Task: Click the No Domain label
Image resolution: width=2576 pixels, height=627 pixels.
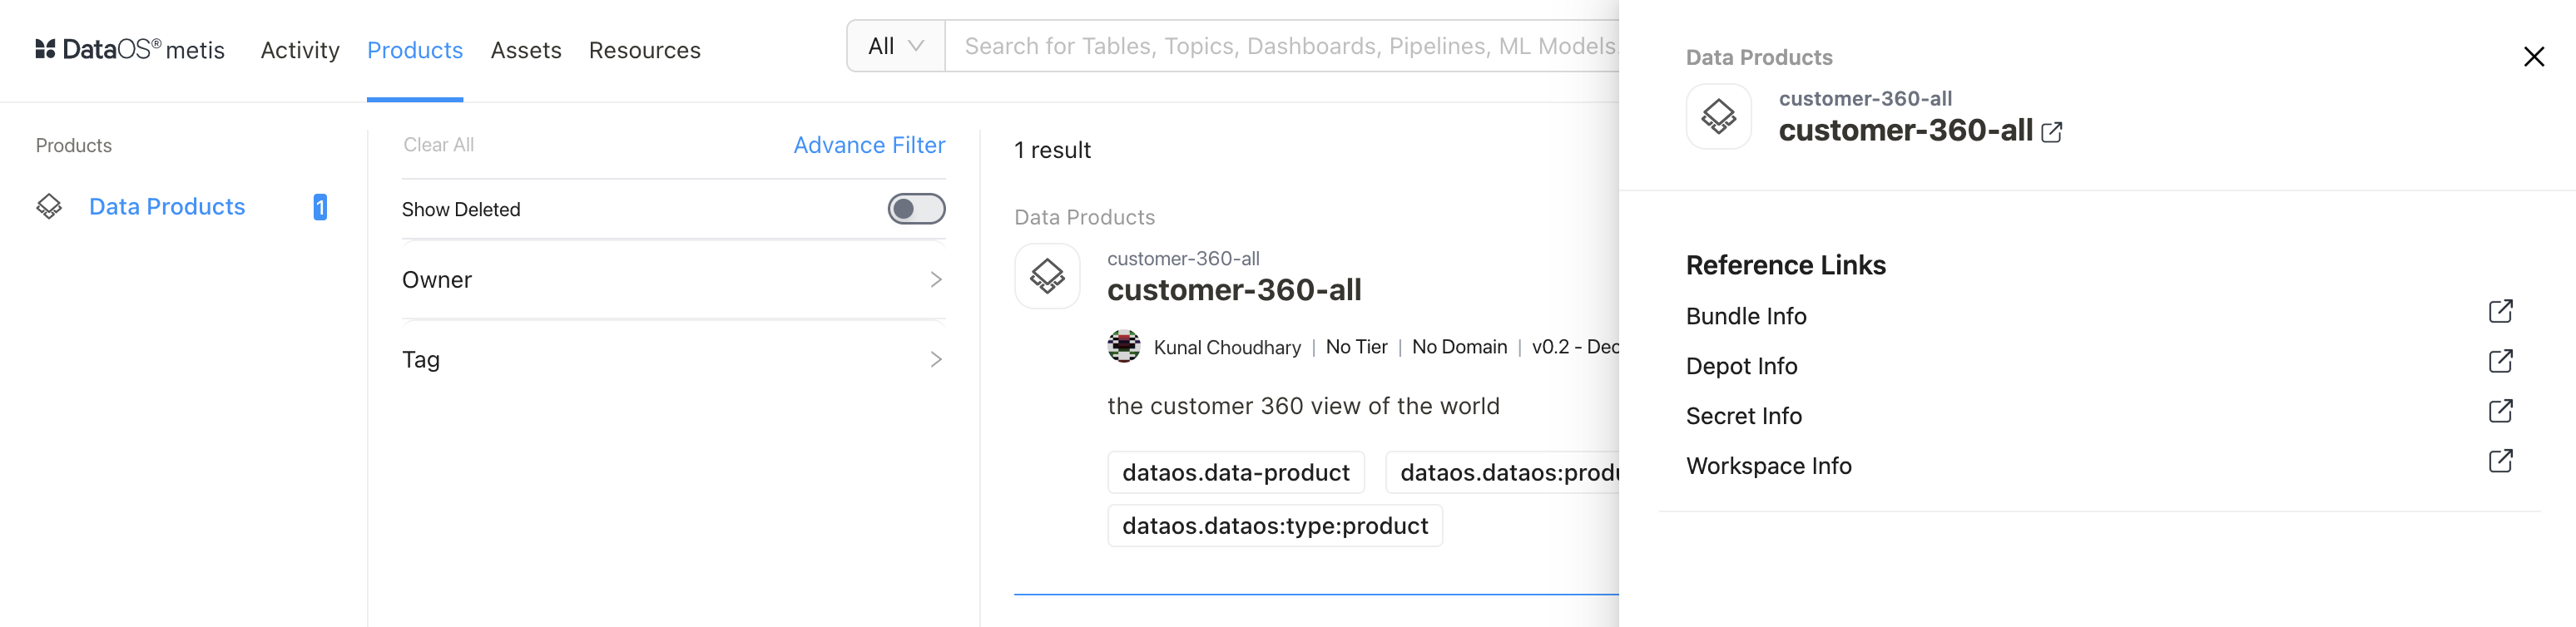Action: point(1459,347)
